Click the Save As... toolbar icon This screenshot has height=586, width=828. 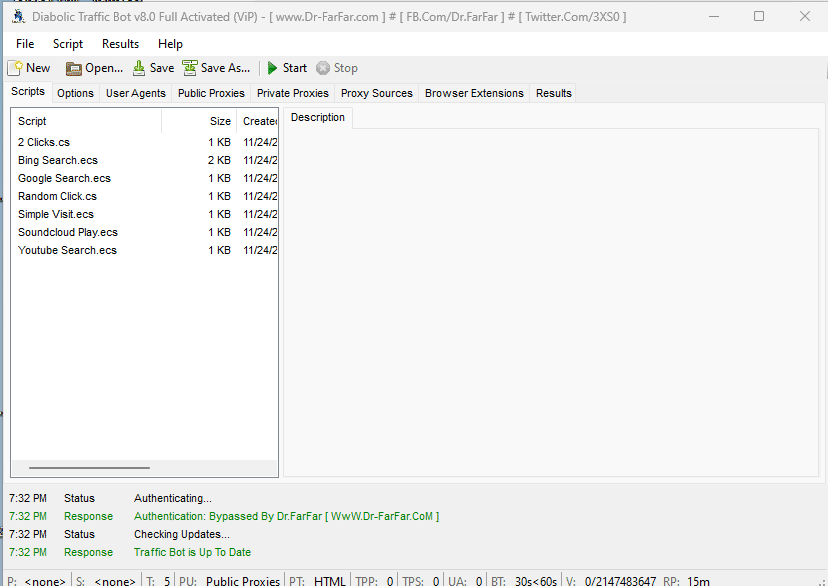(190, 68)
